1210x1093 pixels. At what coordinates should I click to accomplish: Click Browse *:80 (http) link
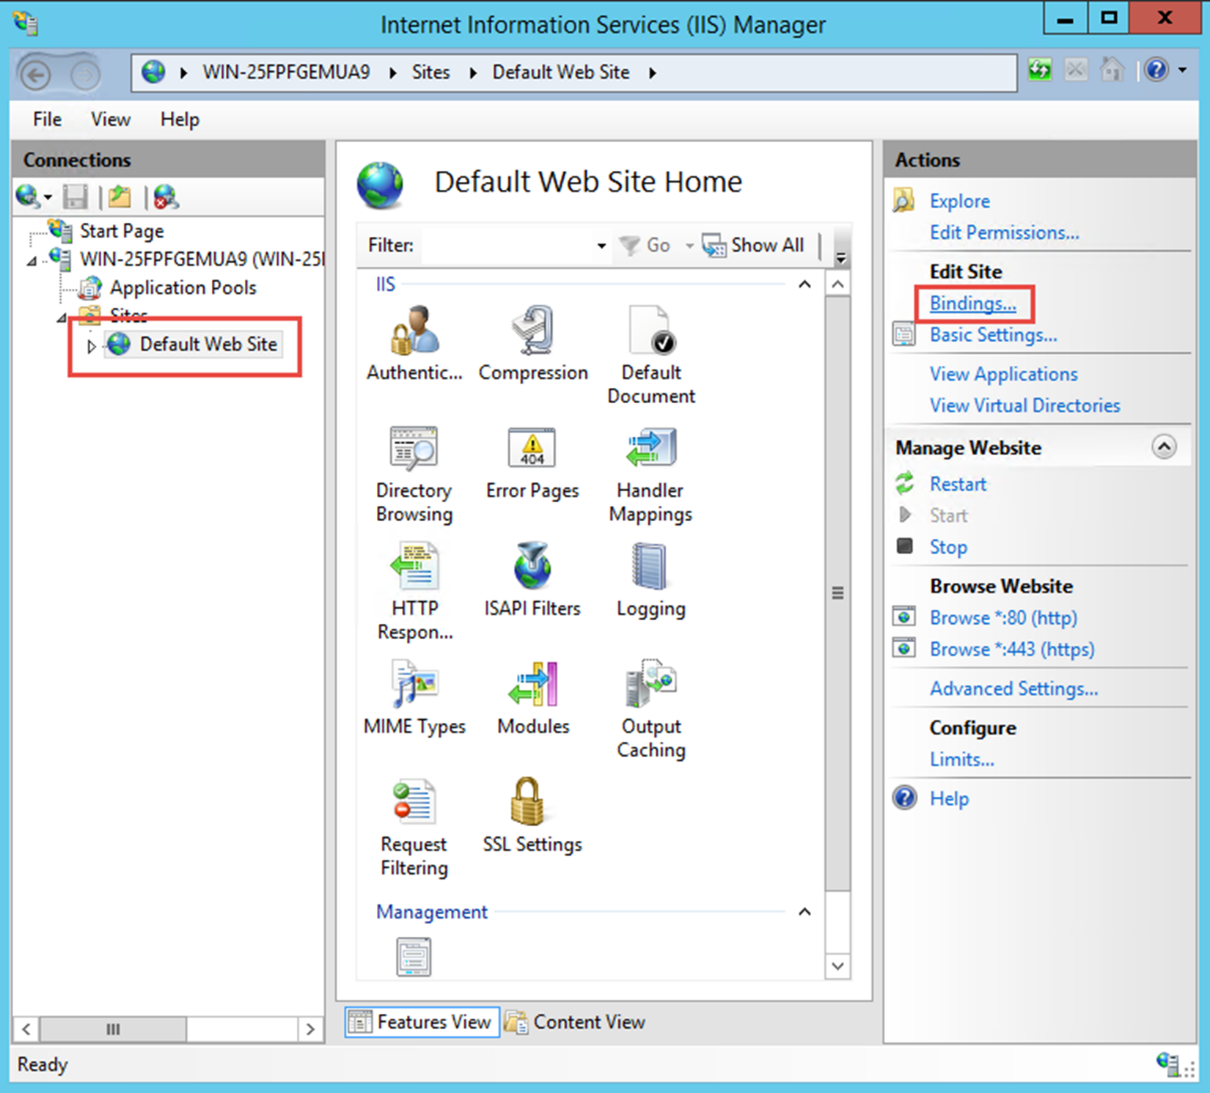1003,618
